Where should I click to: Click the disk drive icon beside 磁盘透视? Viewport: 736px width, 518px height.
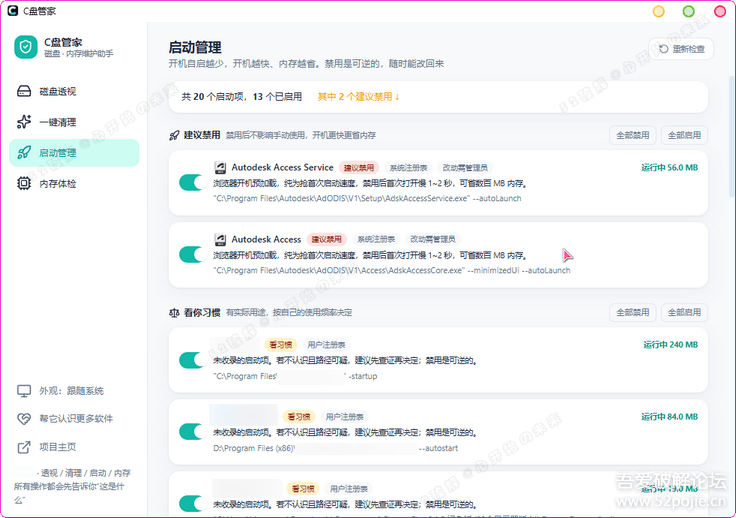click(x=24, y=91)
